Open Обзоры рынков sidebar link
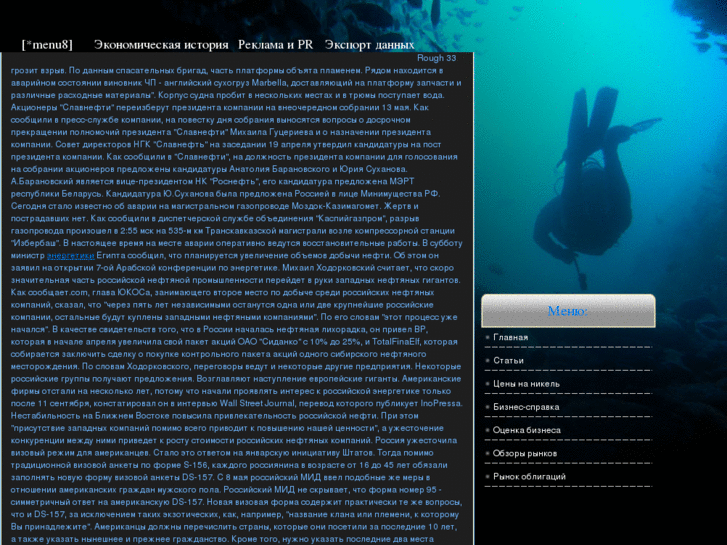The image size is (727, 545). pyautogui.click(x=525, y=453)
